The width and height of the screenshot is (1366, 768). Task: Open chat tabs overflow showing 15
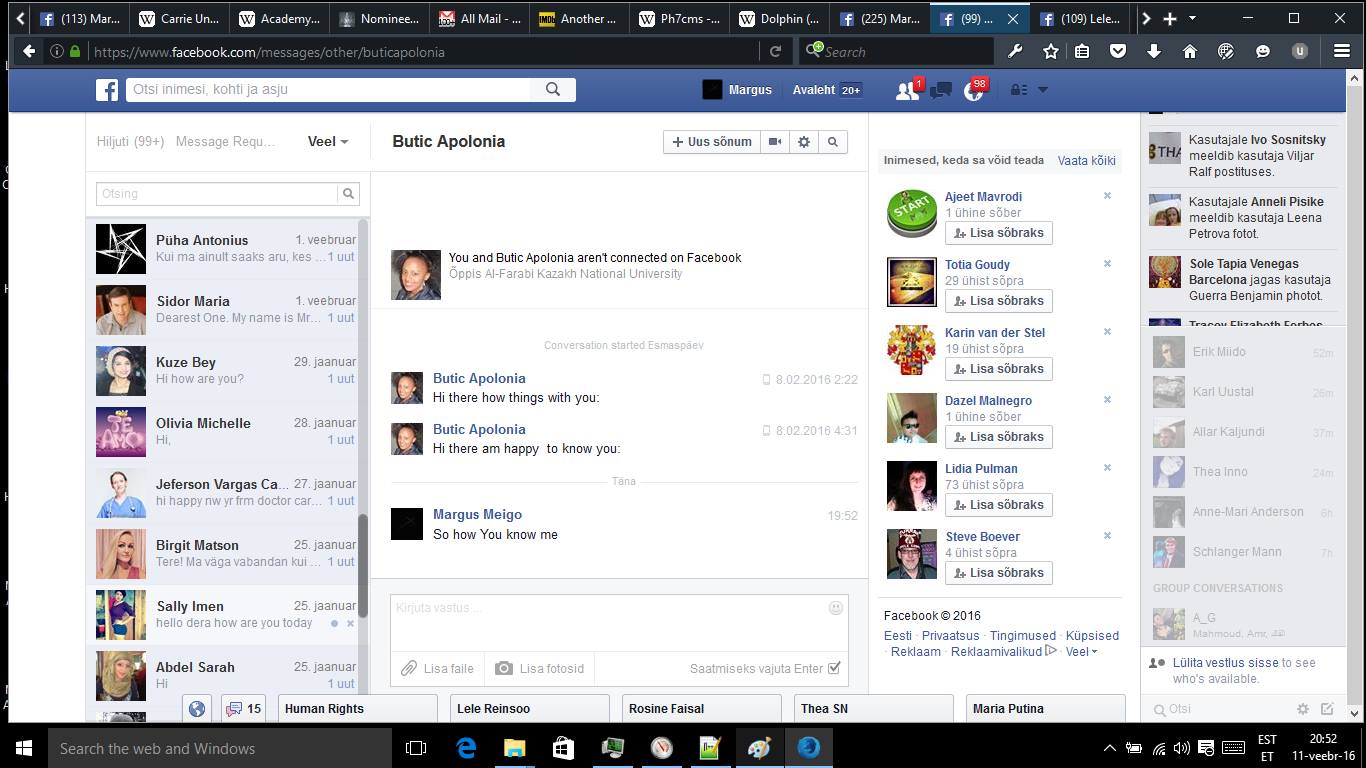tap(244, 709)
